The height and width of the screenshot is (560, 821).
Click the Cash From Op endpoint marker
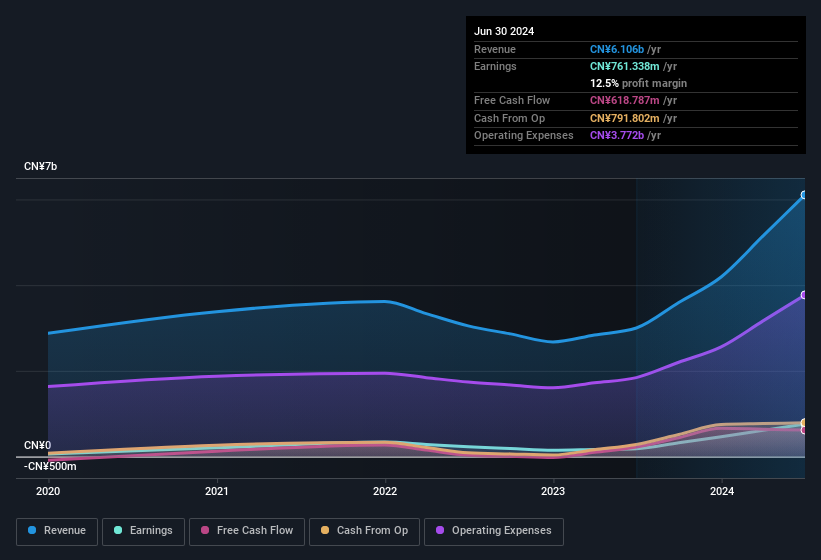804,422
